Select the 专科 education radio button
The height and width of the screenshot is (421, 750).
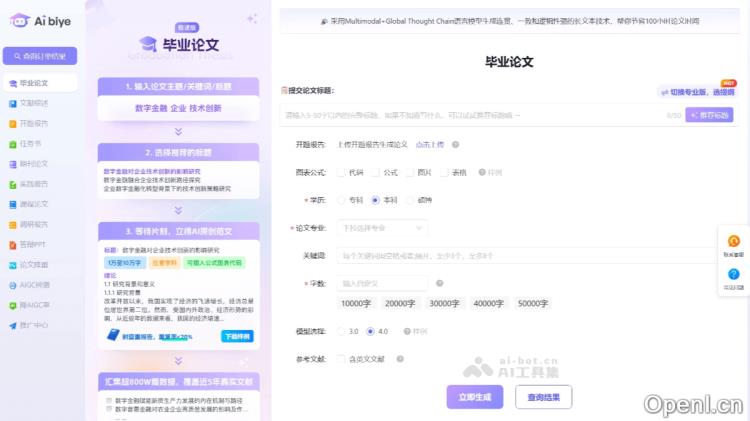point(342,200)
